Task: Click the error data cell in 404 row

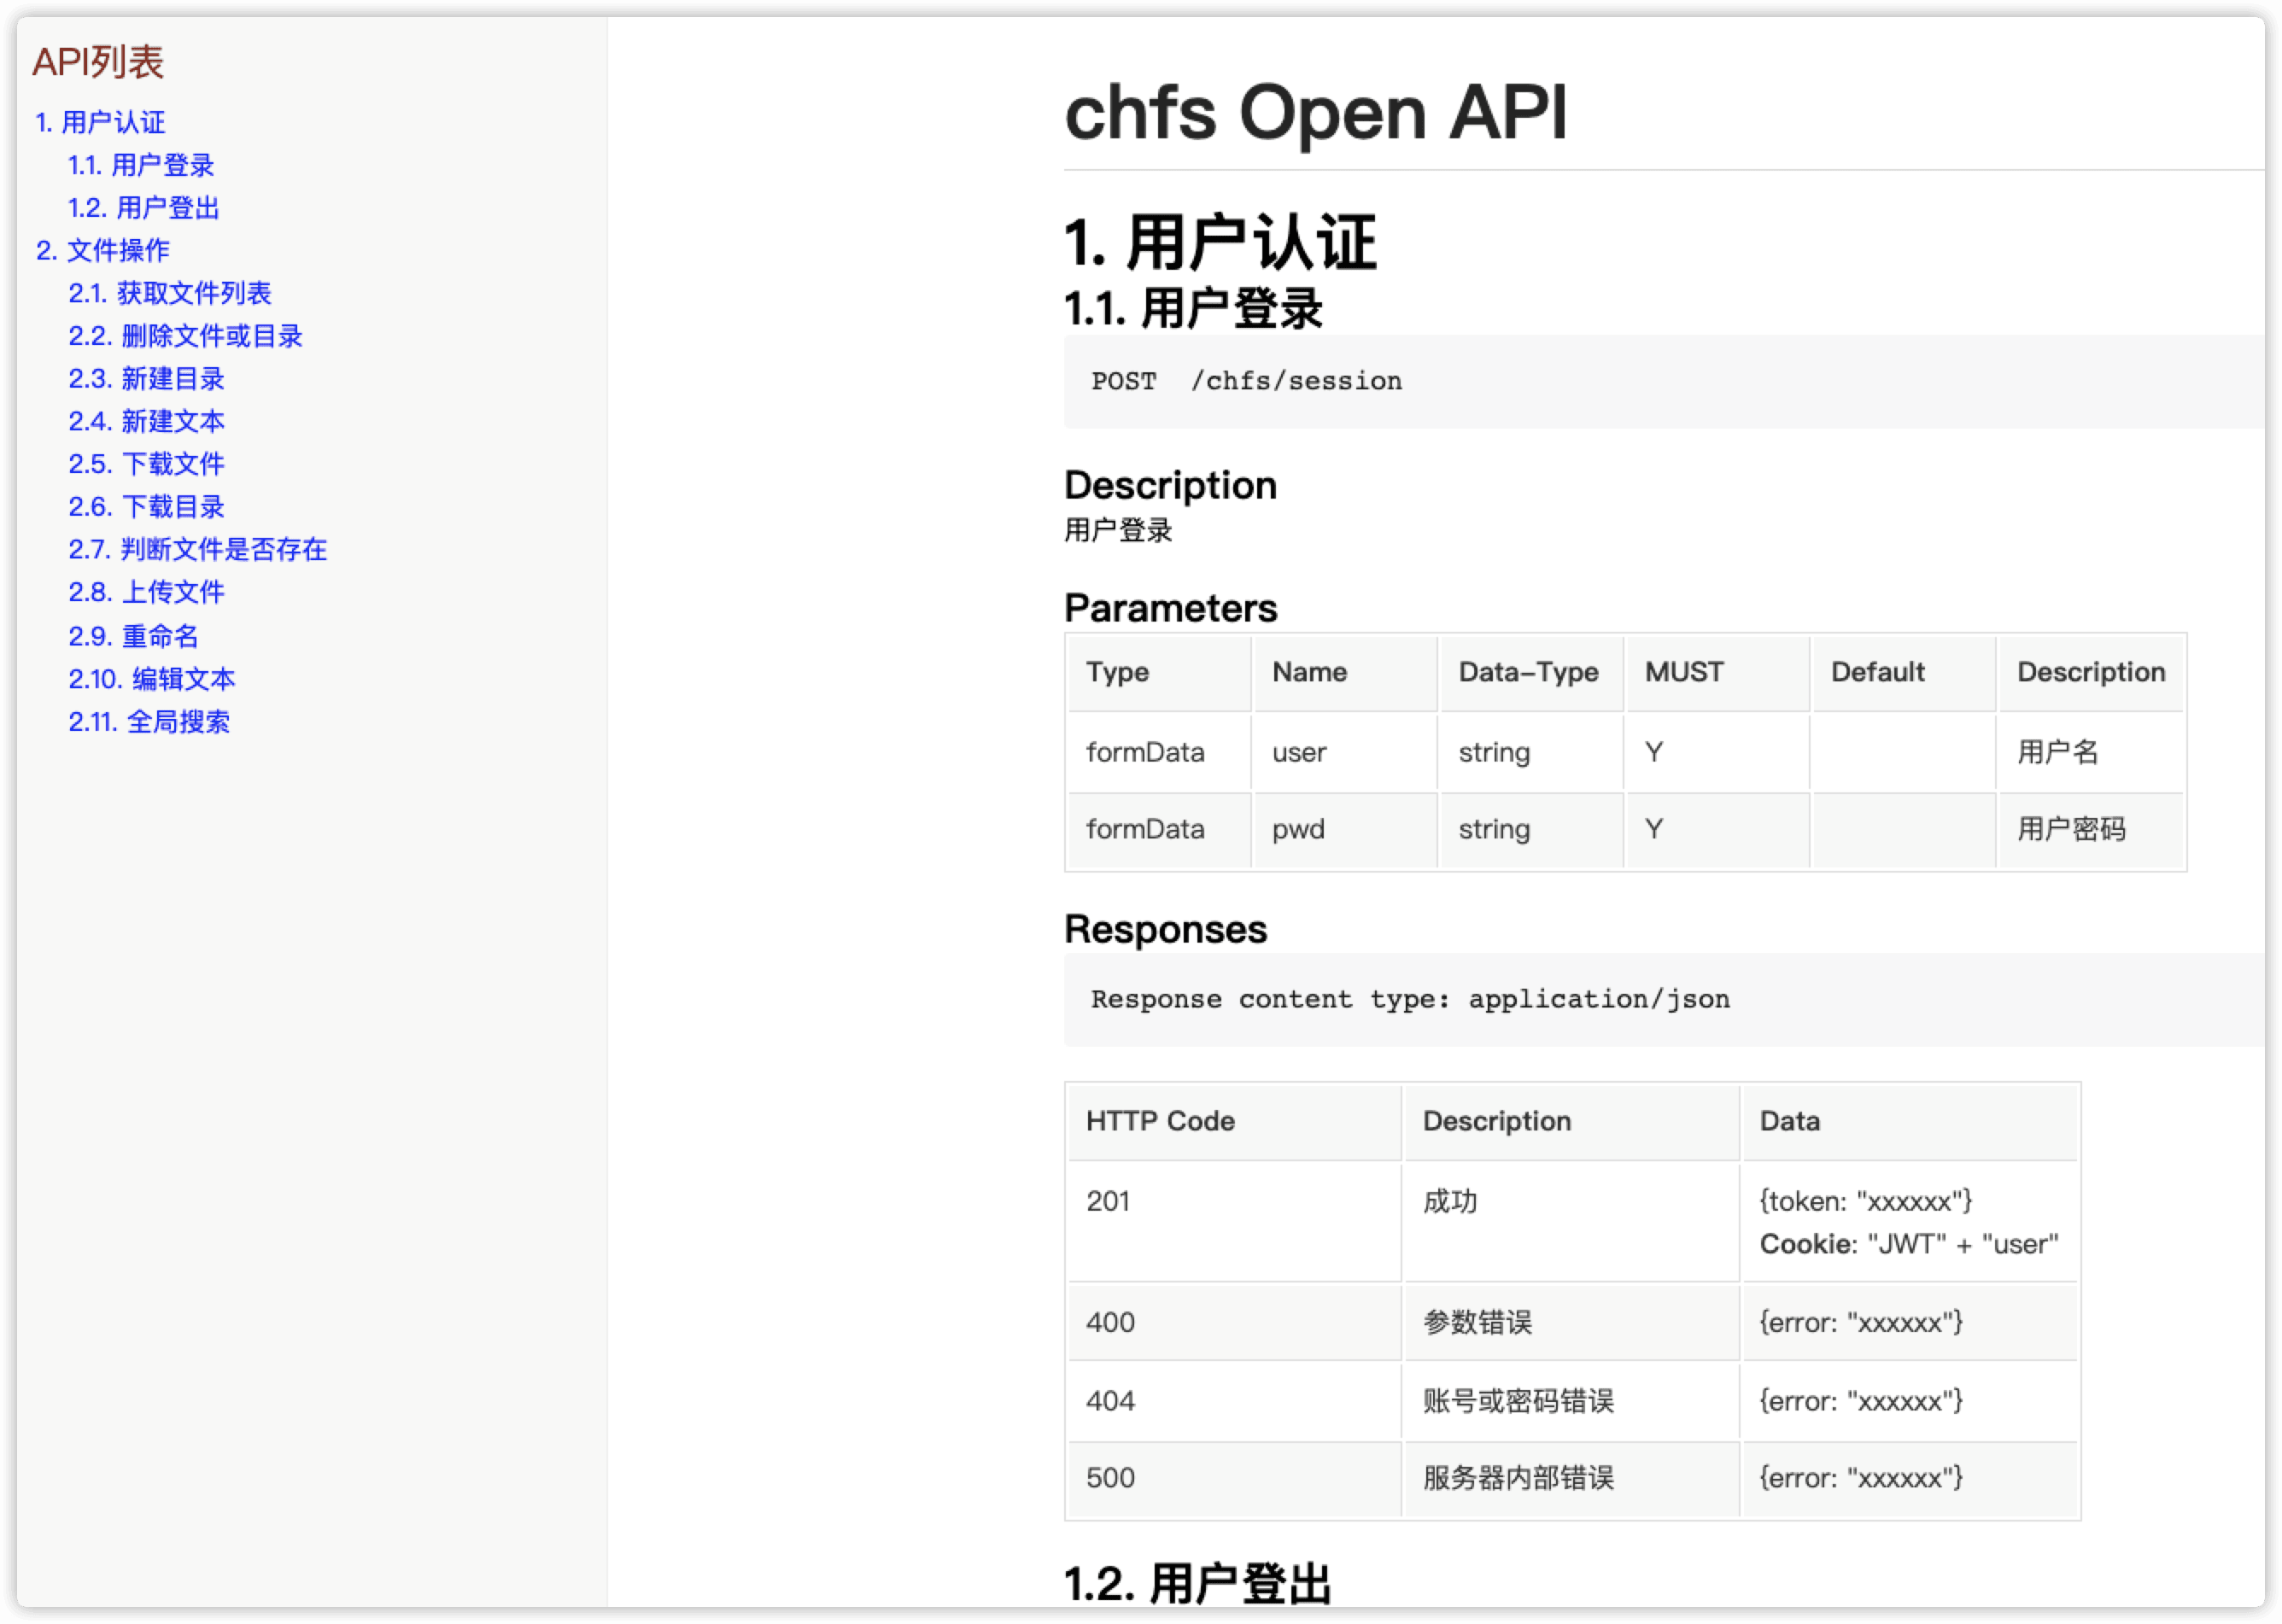Action: point(1909,1401)
